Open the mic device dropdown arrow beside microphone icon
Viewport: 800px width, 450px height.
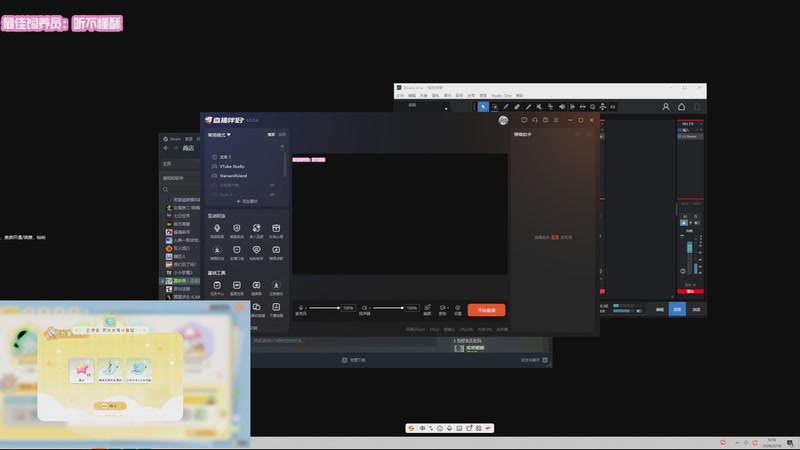[x=306, y=308]
